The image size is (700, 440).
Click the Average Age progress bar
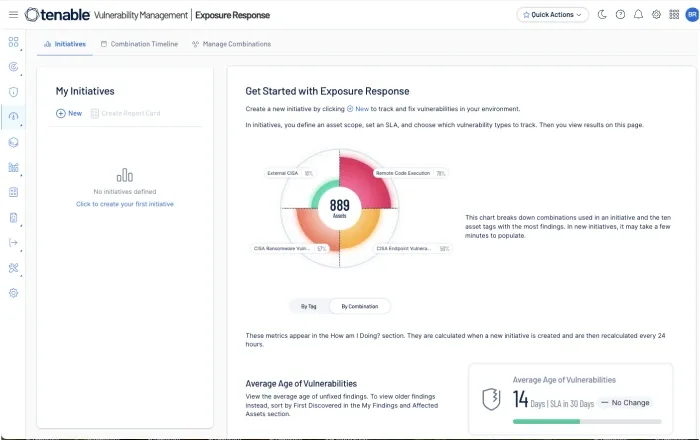tap(587, 421)
